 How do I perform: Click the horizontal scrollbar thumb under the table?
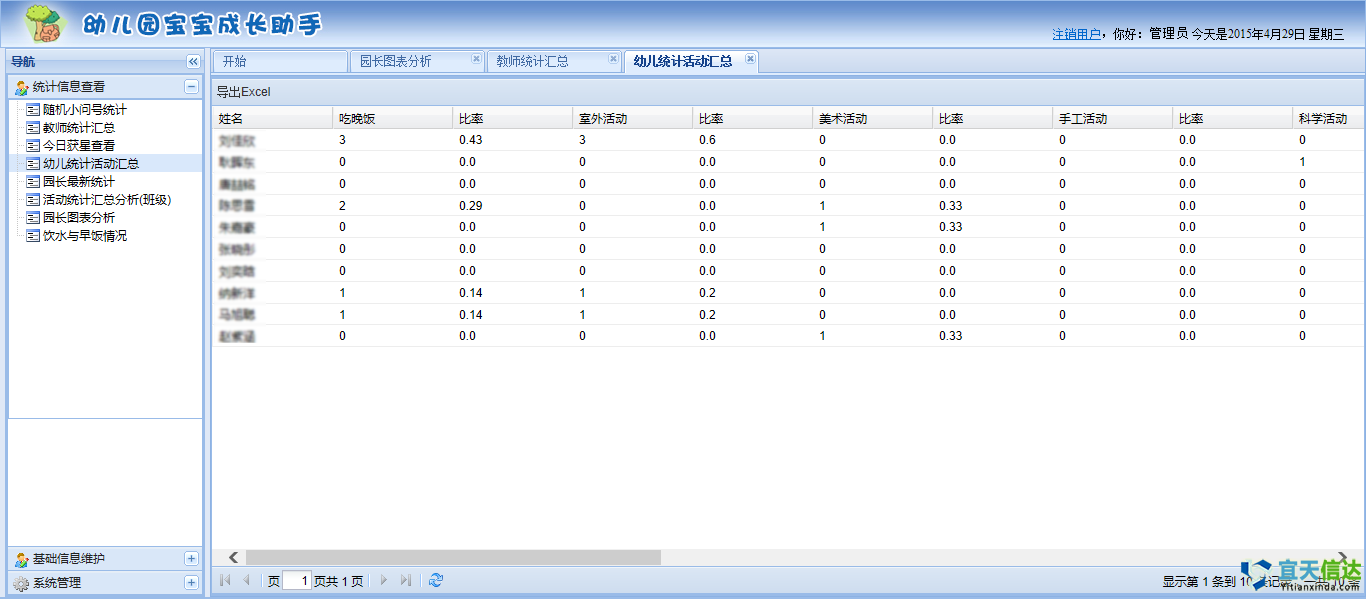(453, 557)
